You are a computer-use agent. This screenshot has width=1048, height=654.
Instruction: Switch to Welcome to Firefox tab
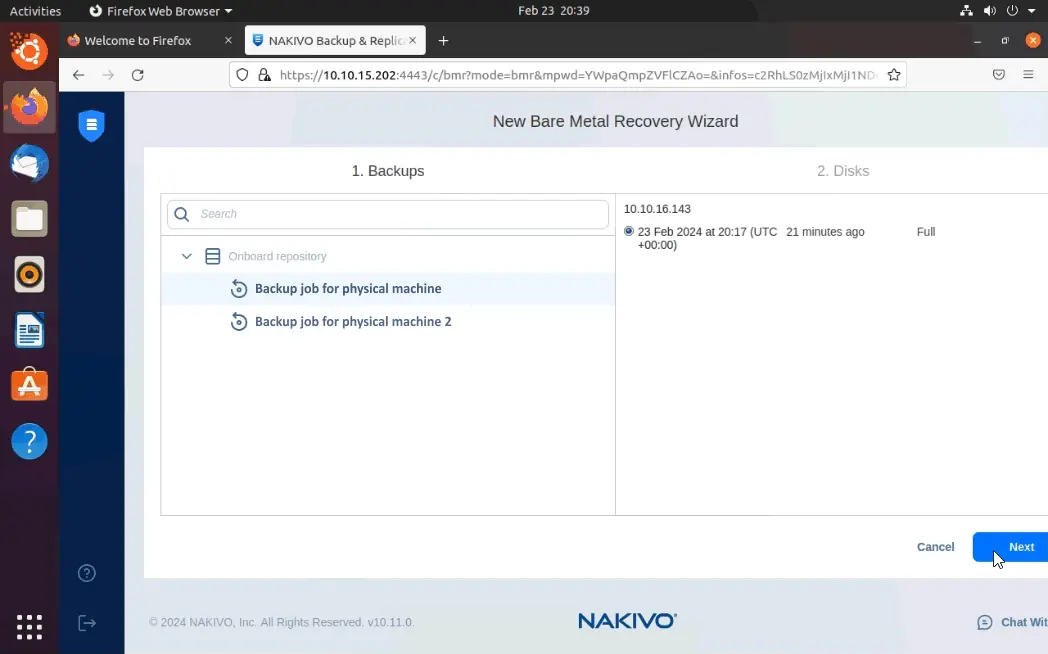click(148, 41)
